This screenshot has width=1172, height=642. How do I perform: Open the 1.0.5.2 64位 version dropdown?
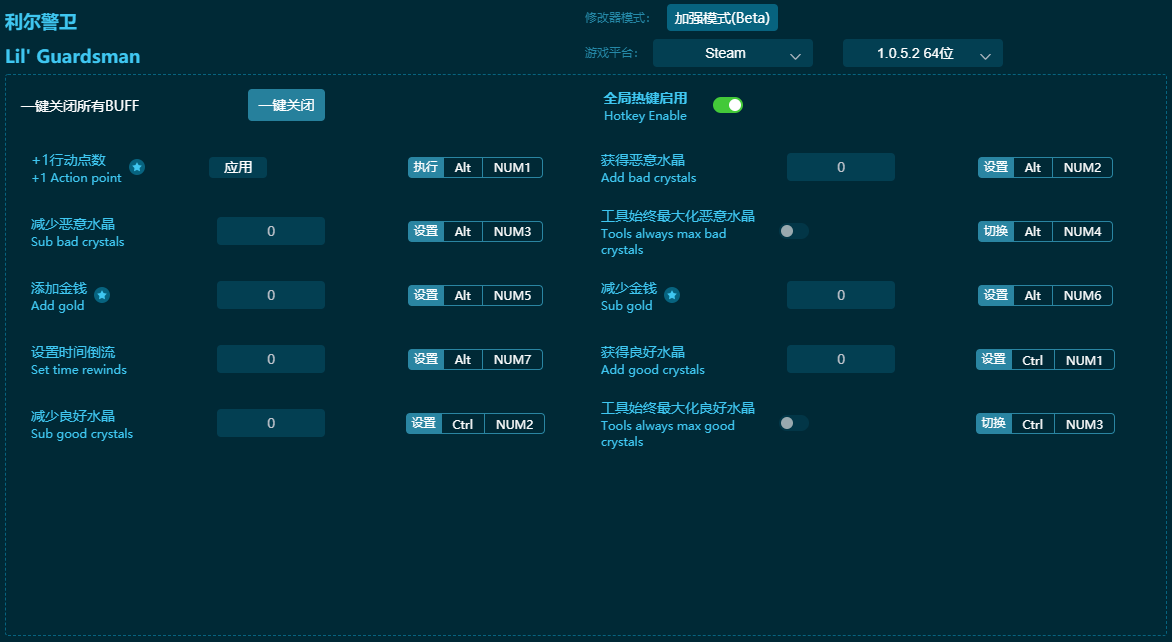[x=922, y=53]
